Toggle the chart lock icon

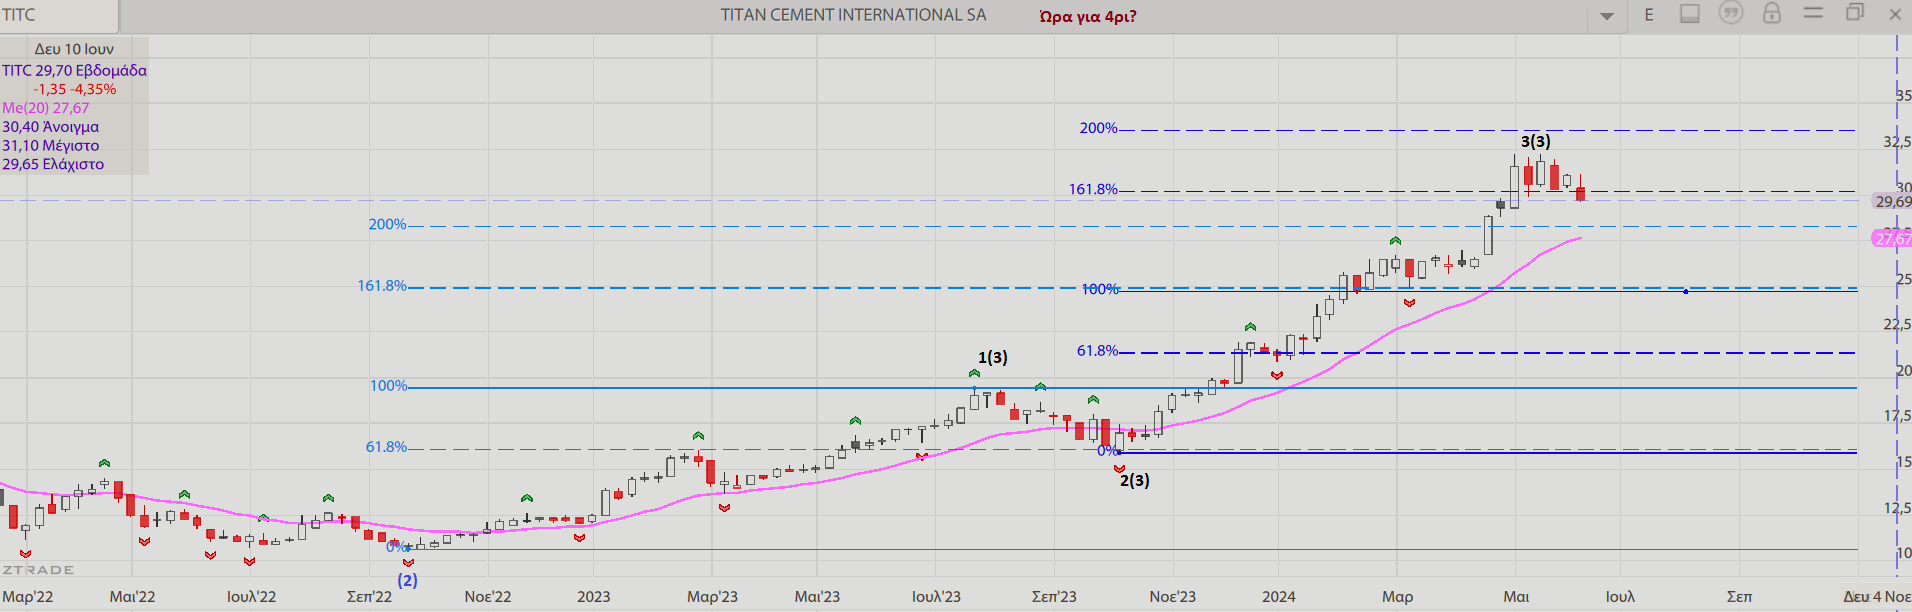click(x=1772, y=13)
